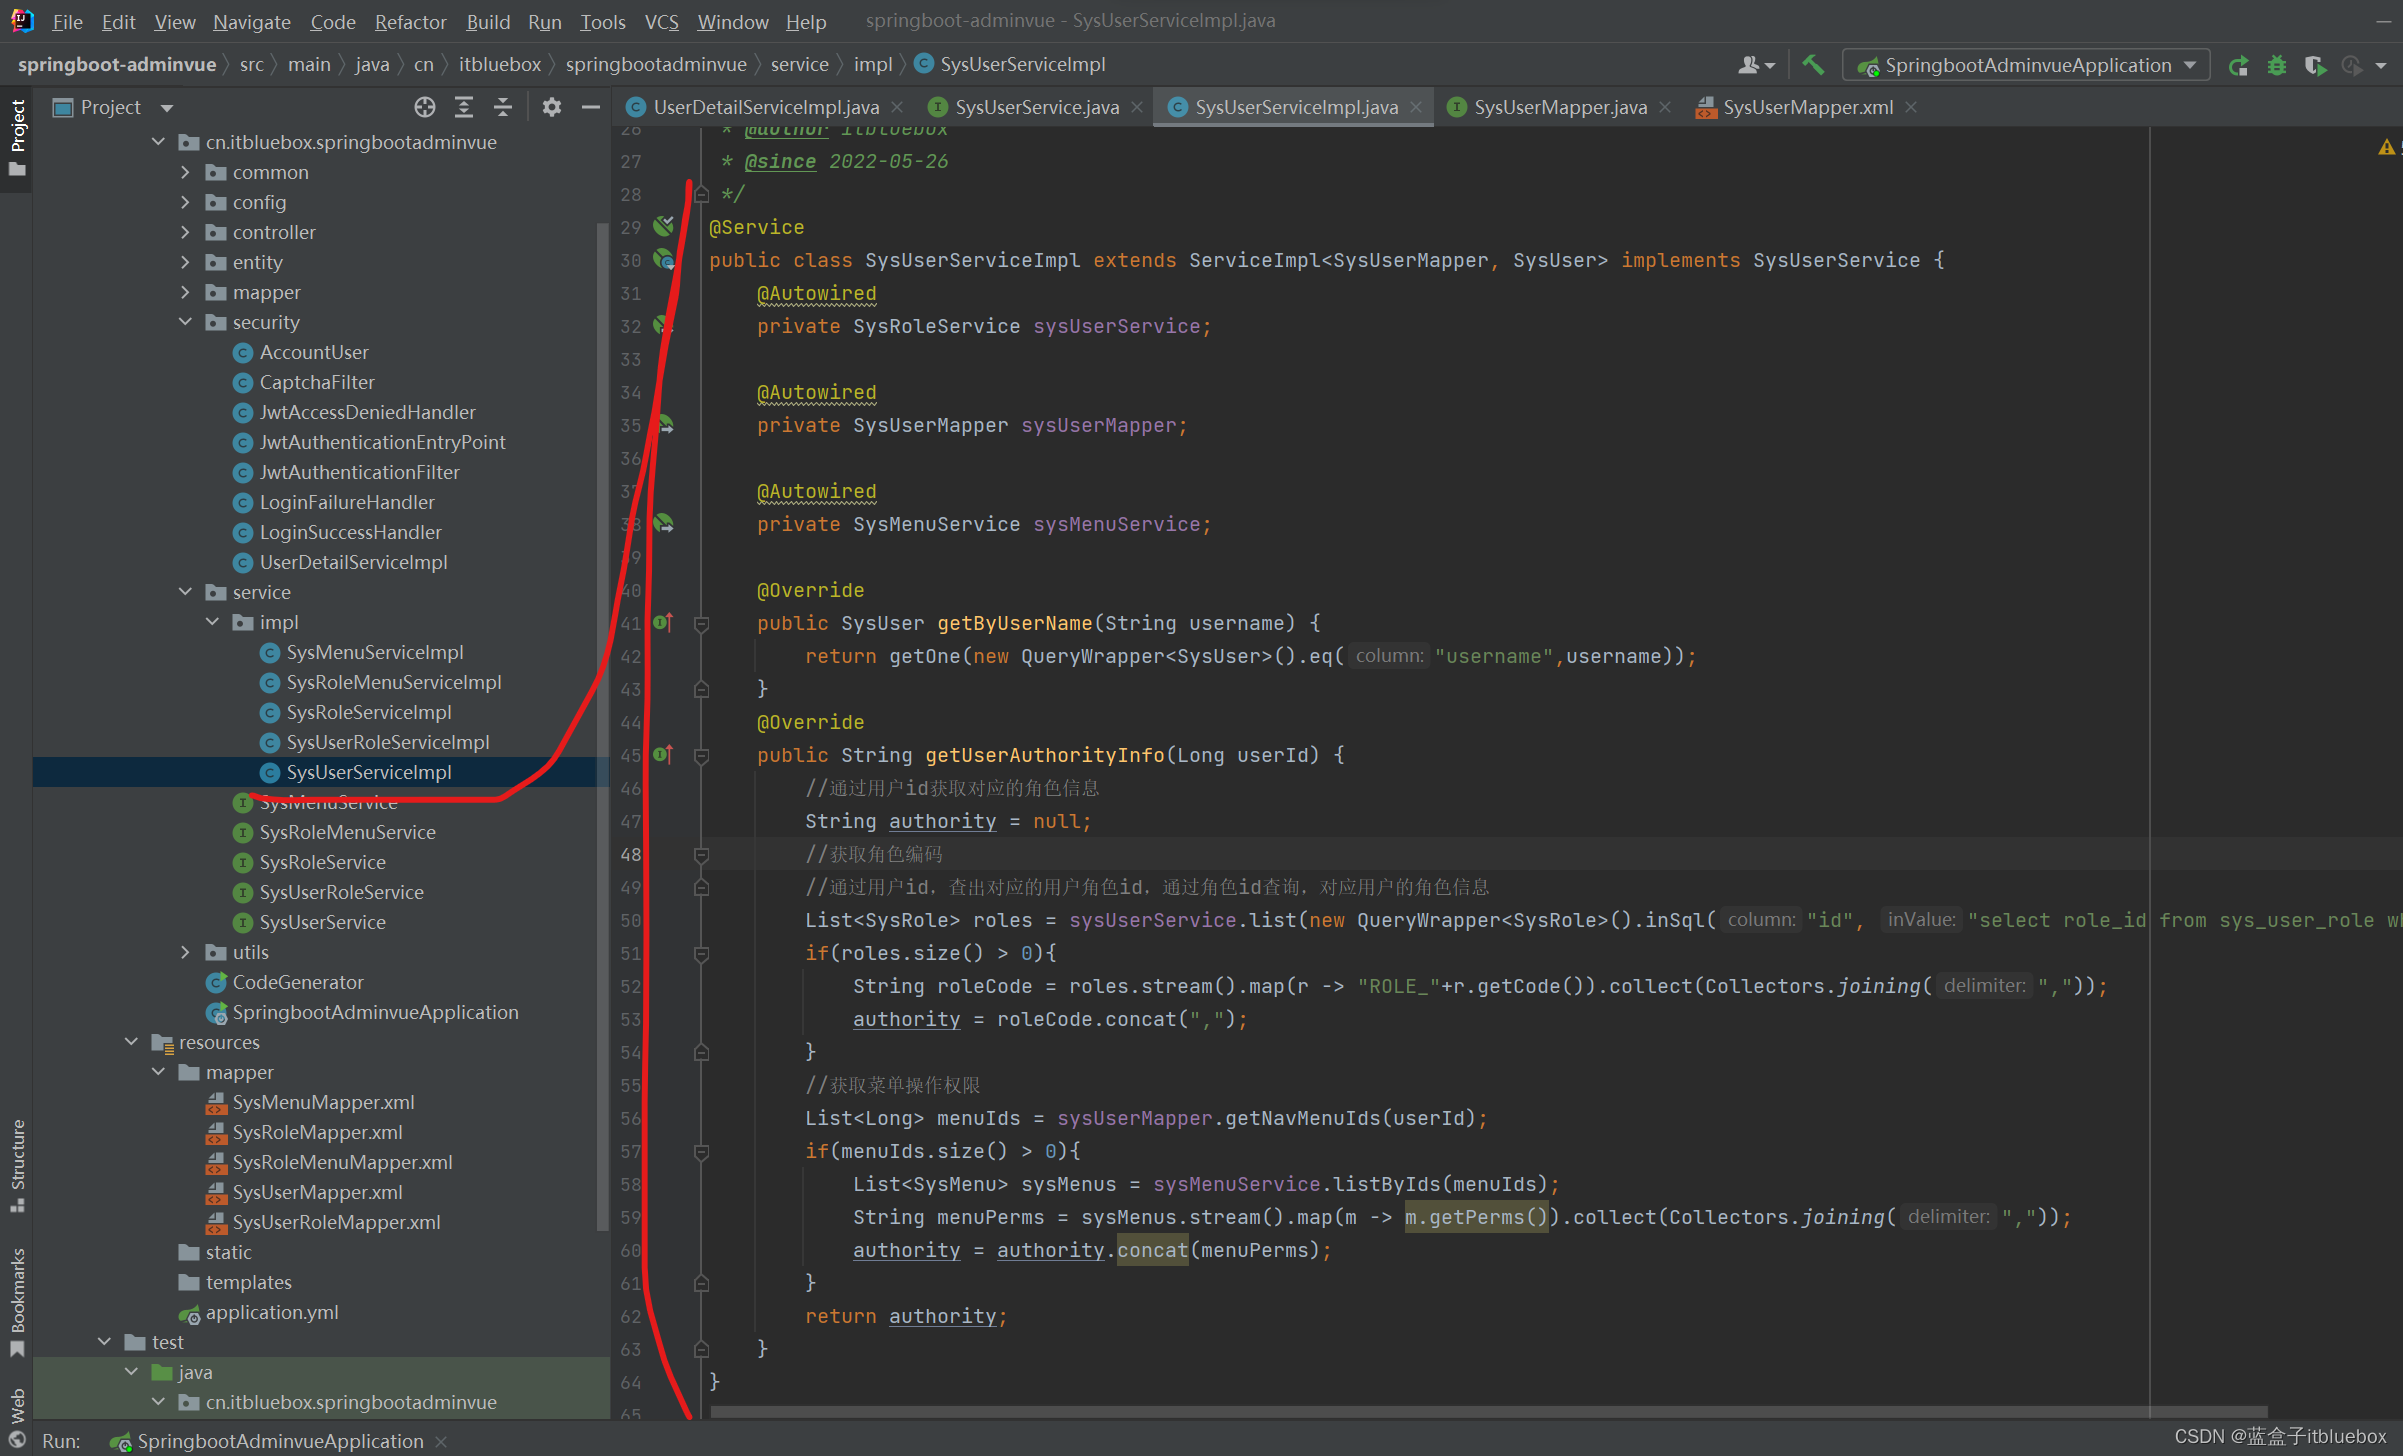Image resolution: width=2403 pixels, height=1456 pixels.
Task: Toggle code fold at getByUserName method
Action: click(x=701, y=624)
